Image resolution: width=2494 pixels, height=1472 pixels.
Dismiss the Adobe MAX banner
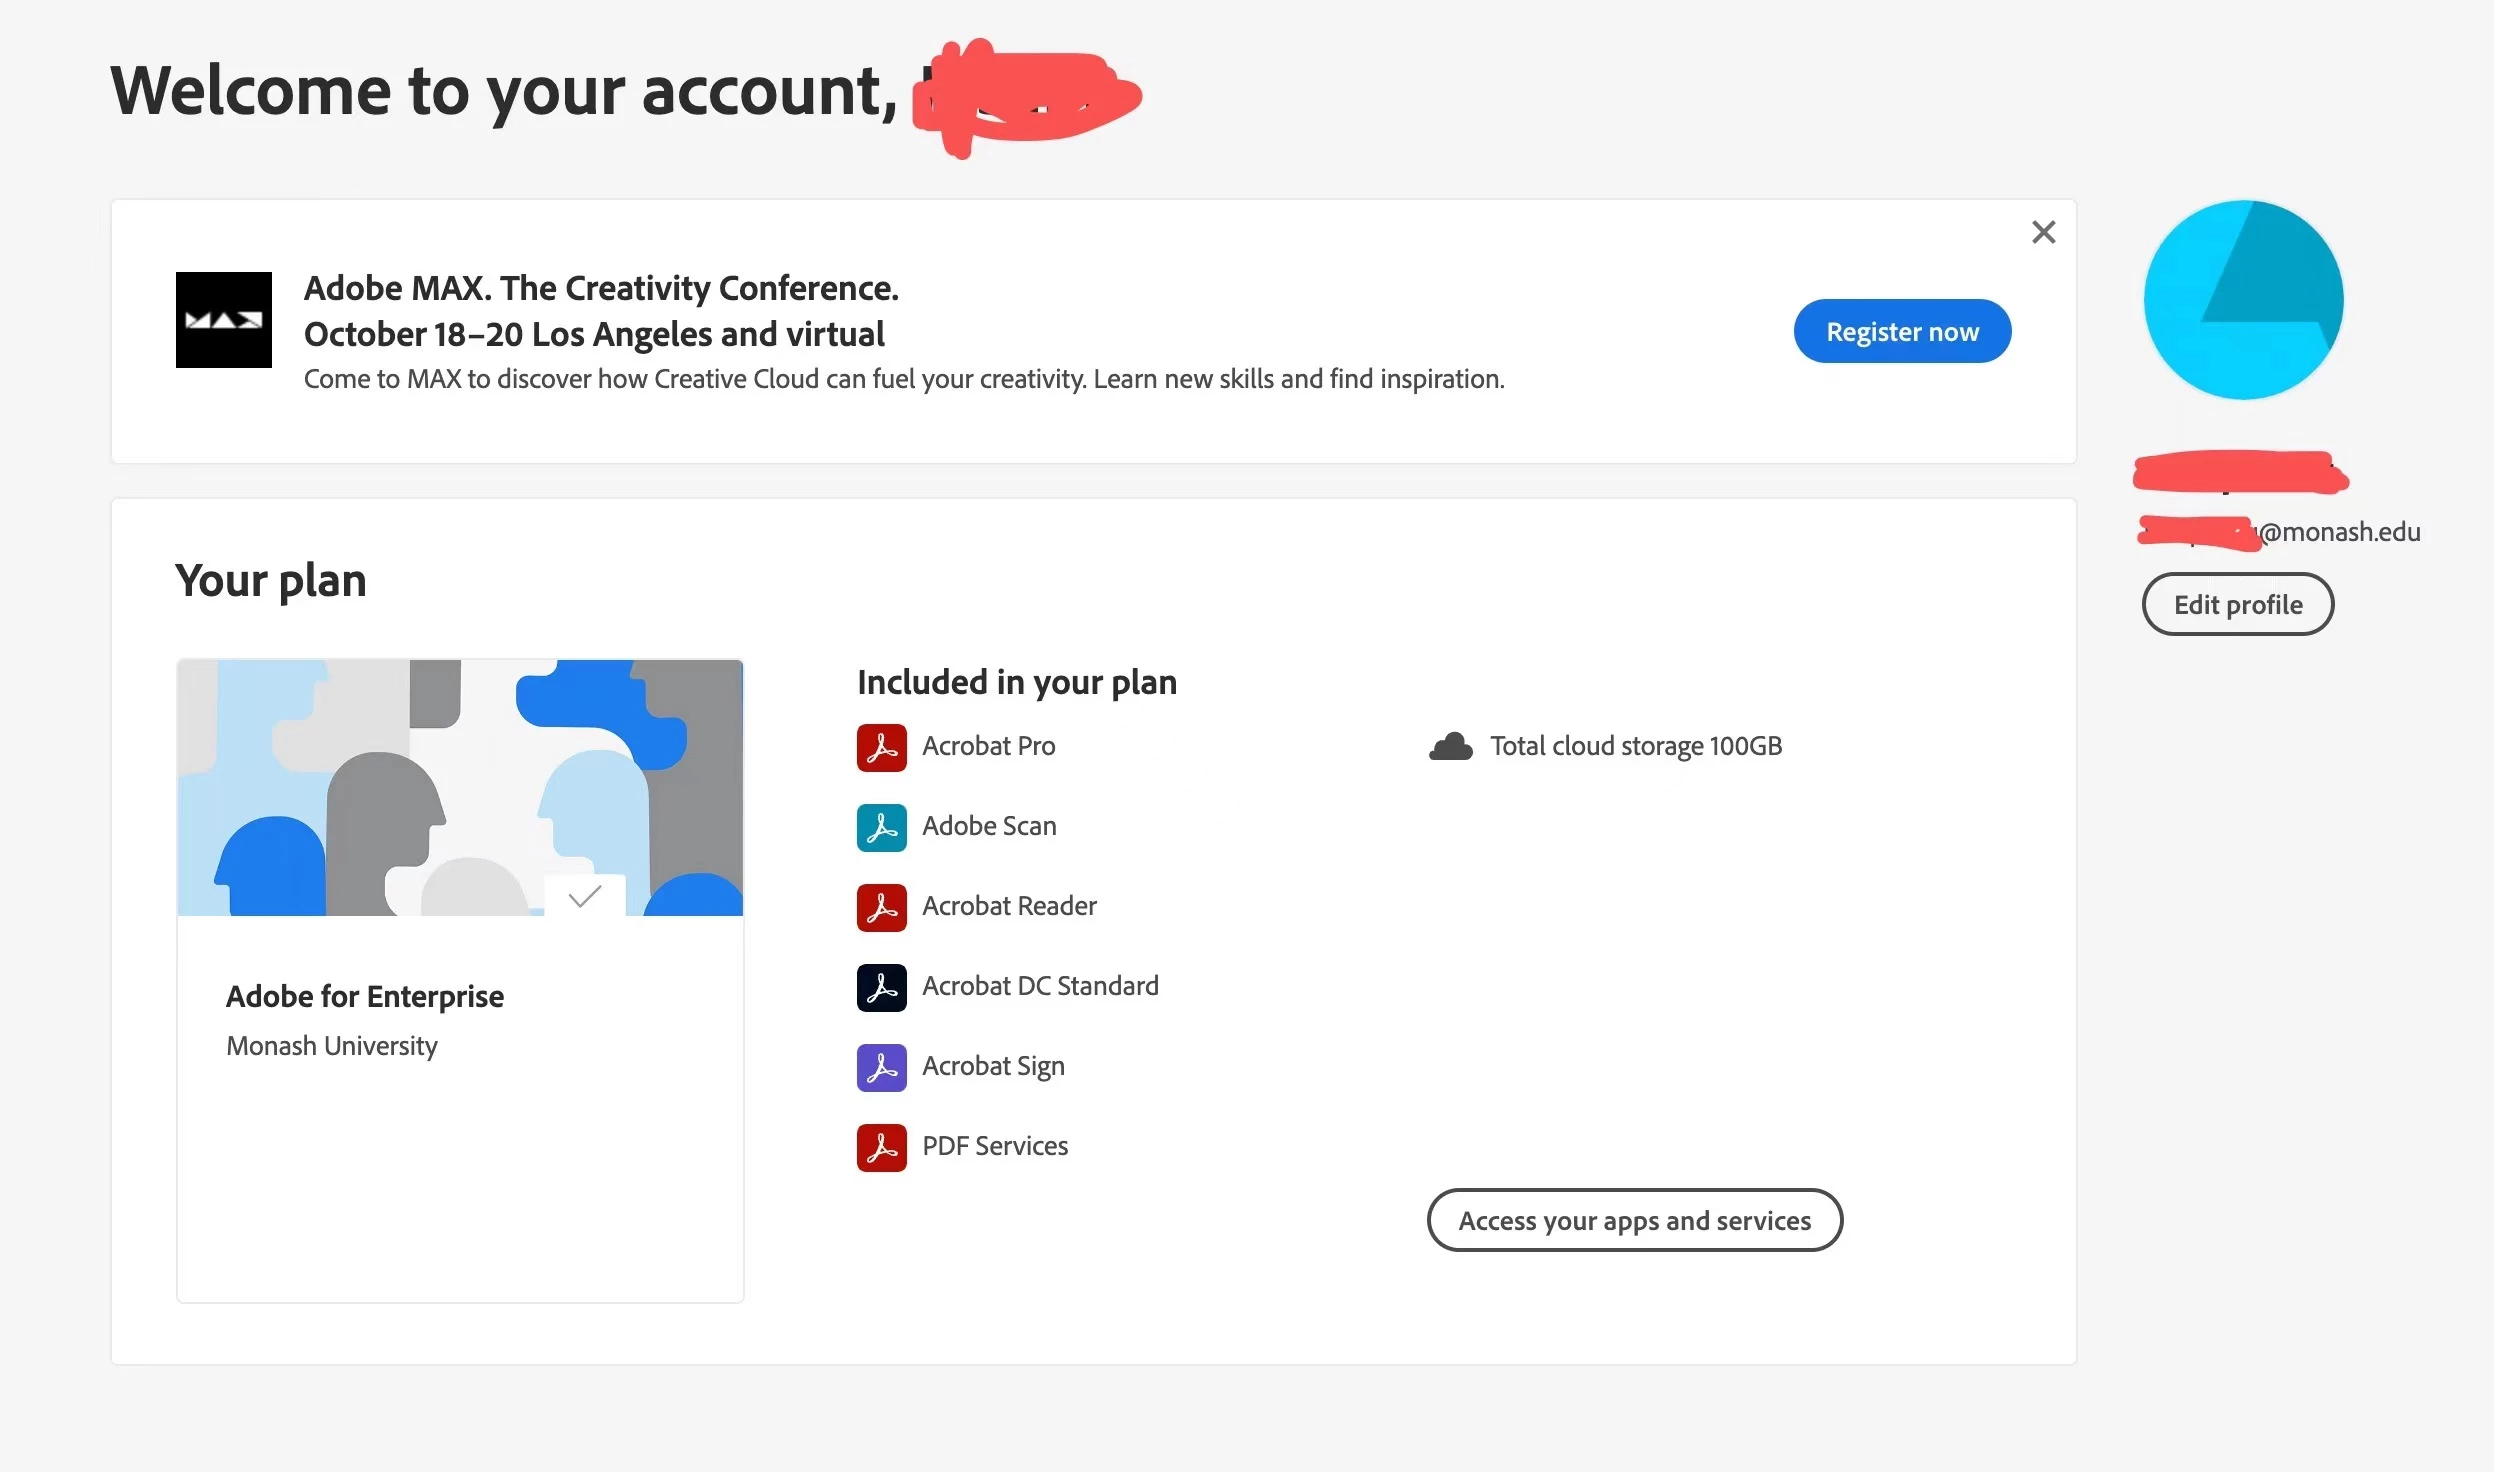pos(2043,232)
